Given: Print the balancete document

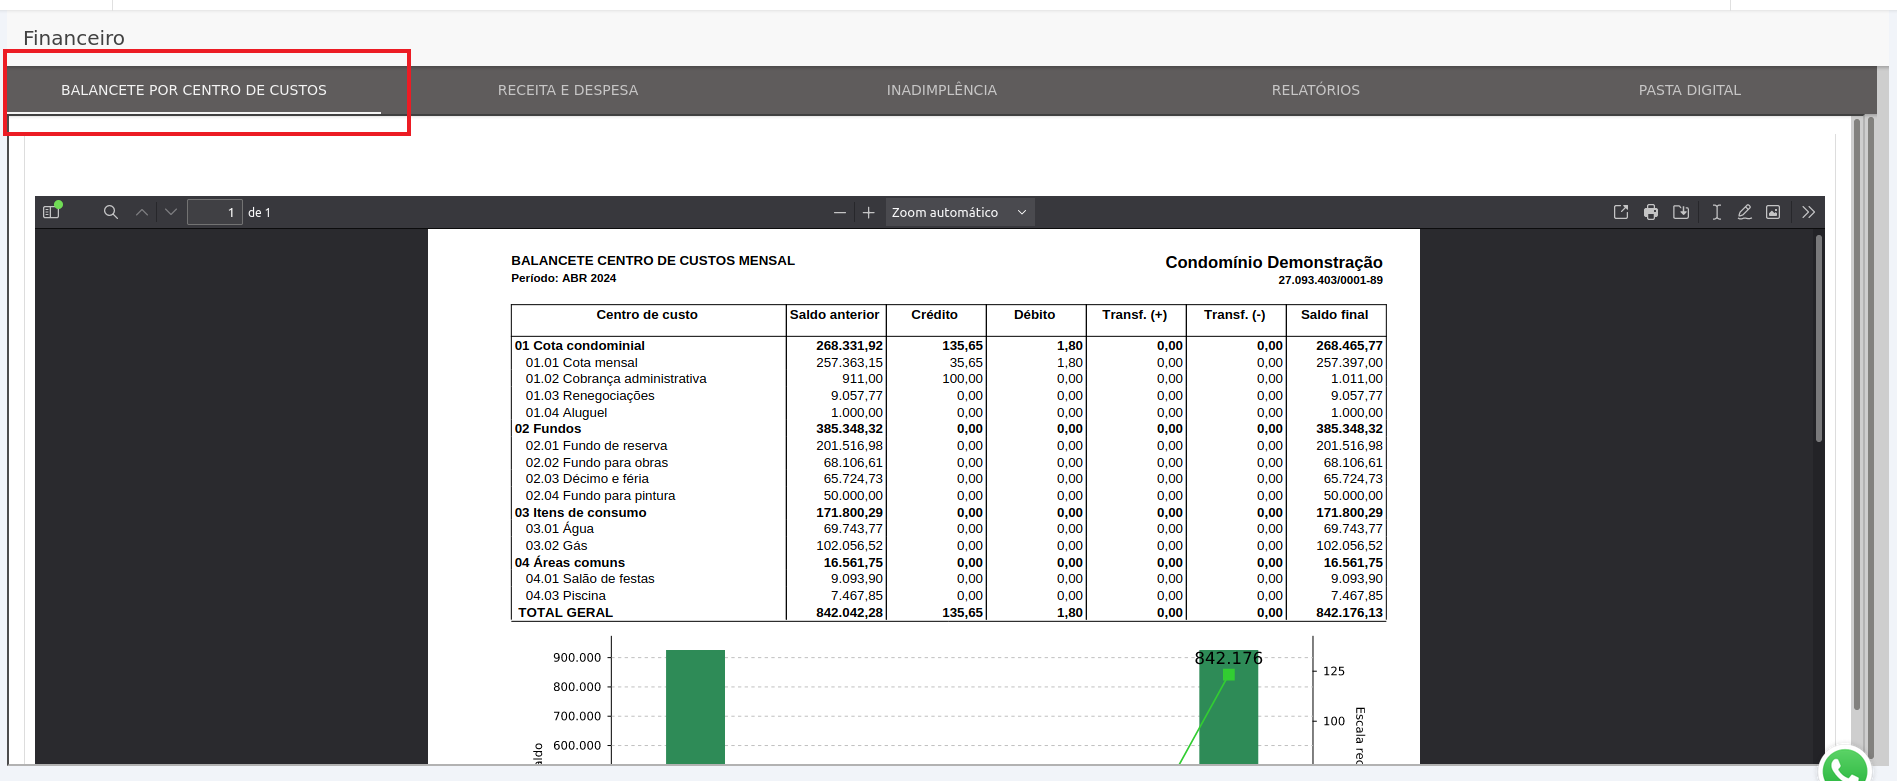Looking at the screenshot, I should pyautogui.click(x=1651, y=212).
